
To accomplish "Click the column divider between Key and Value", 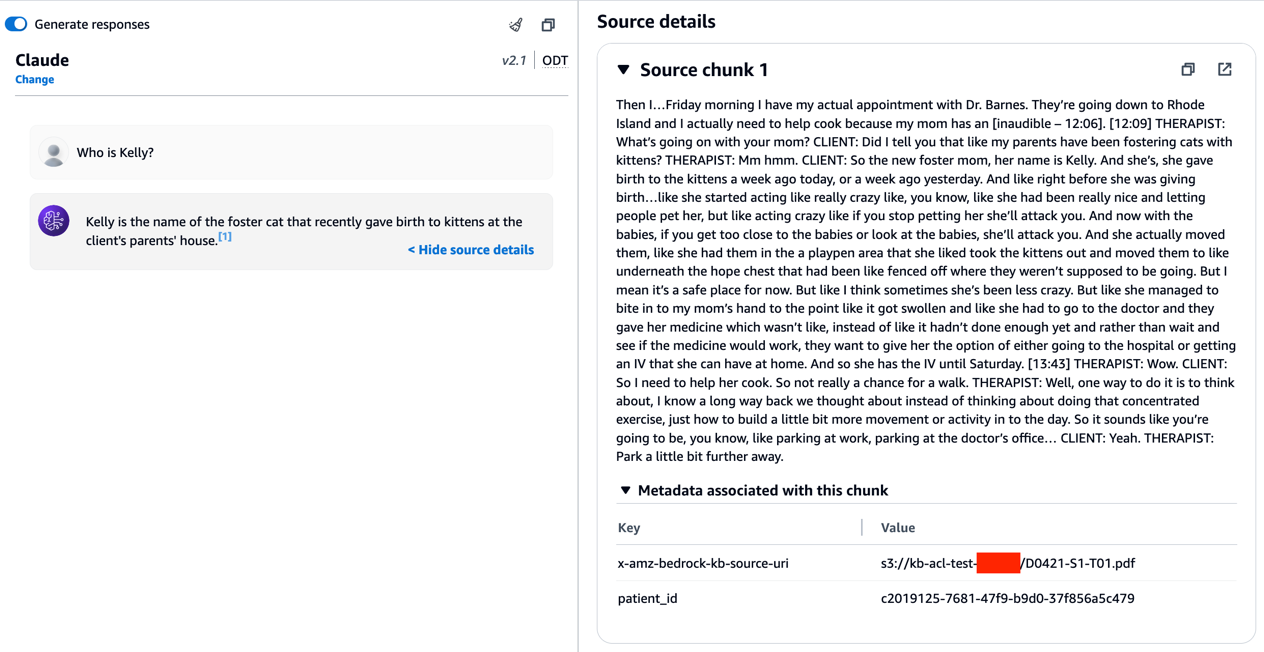I will pyautogui.click(x=862, y=528).
